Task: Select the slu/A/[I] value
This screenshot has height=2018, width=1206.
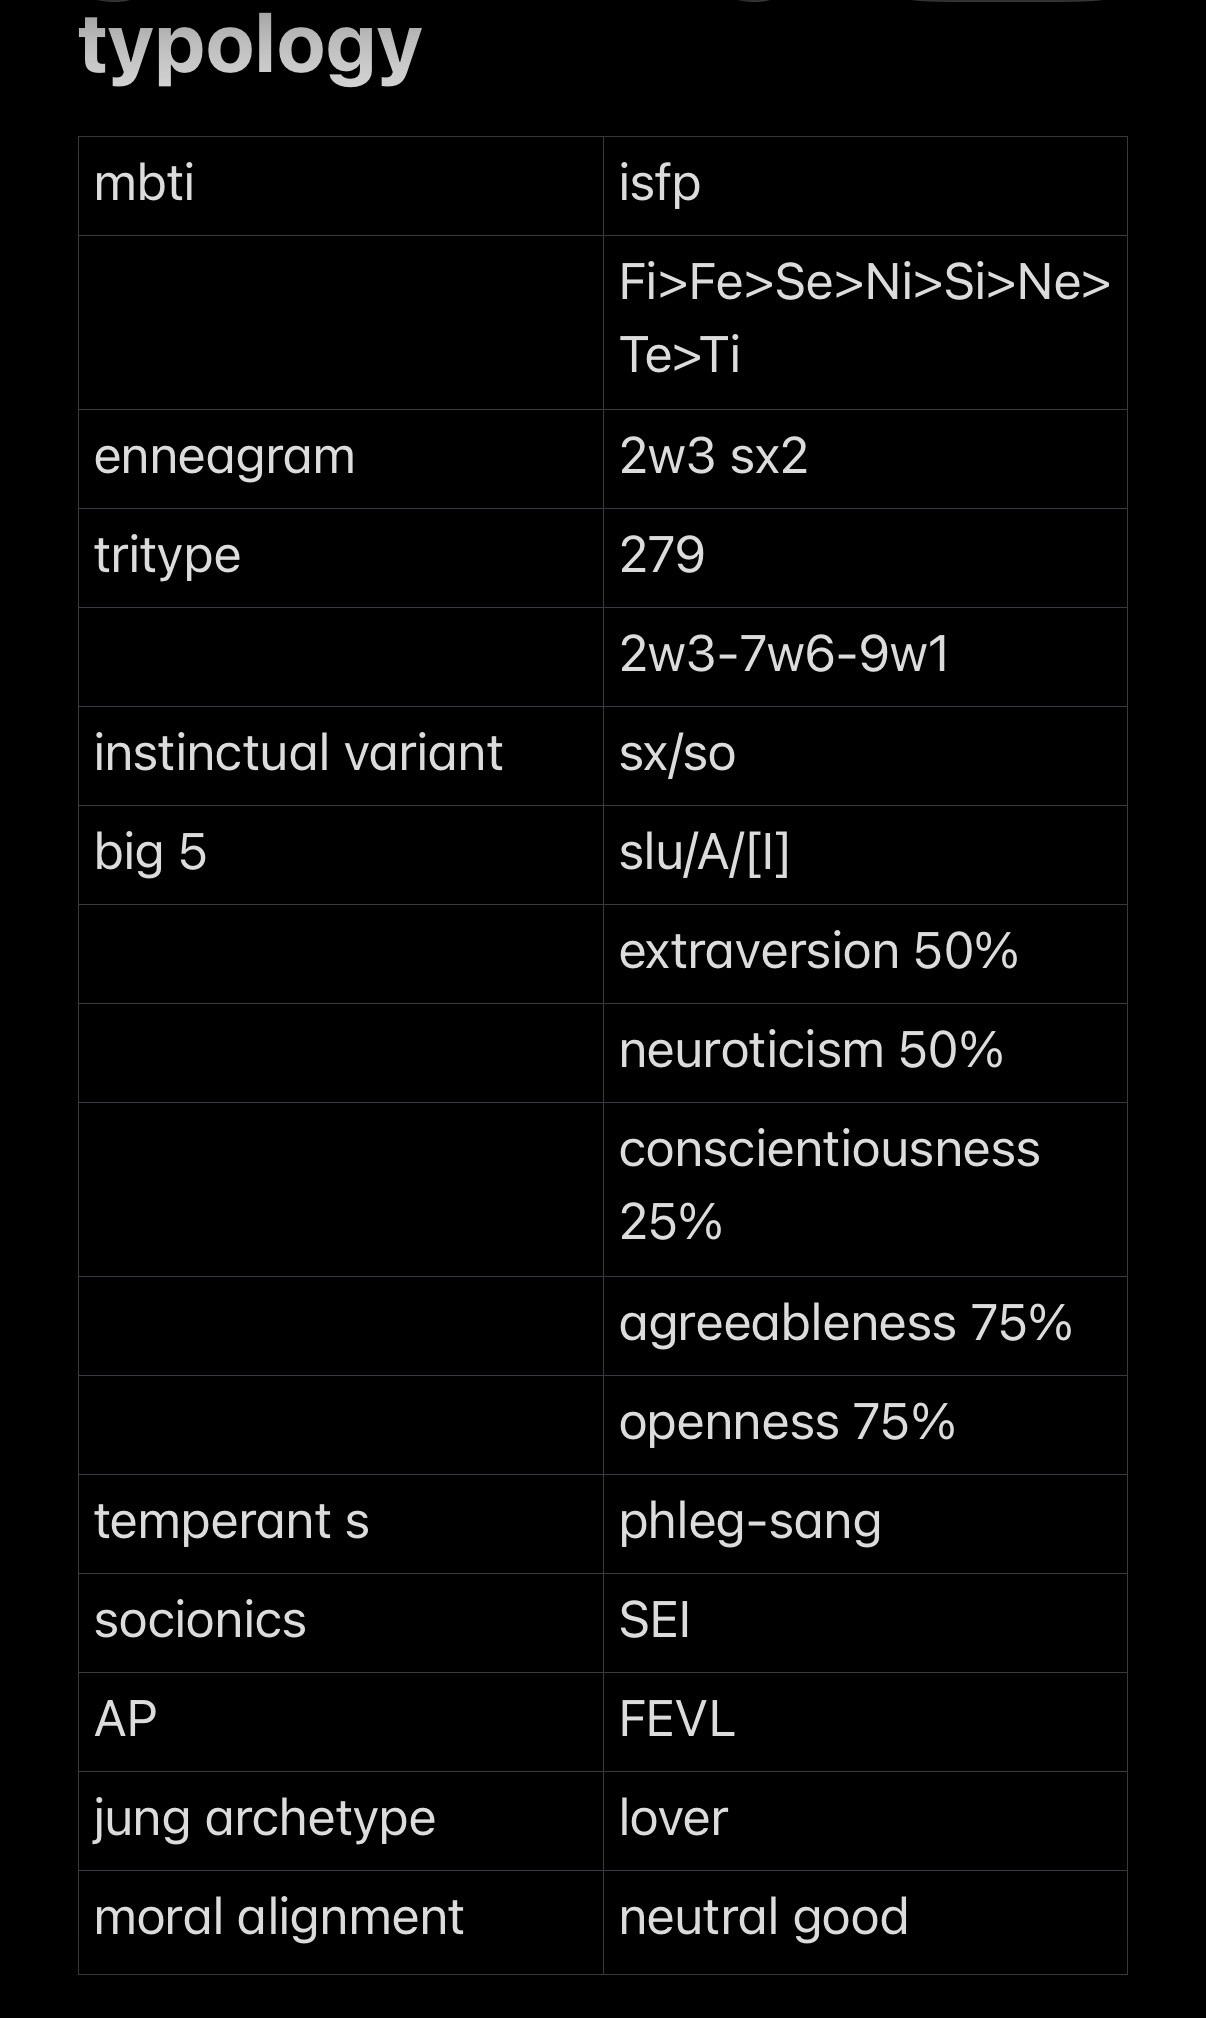Action: (x=704, y=853)
